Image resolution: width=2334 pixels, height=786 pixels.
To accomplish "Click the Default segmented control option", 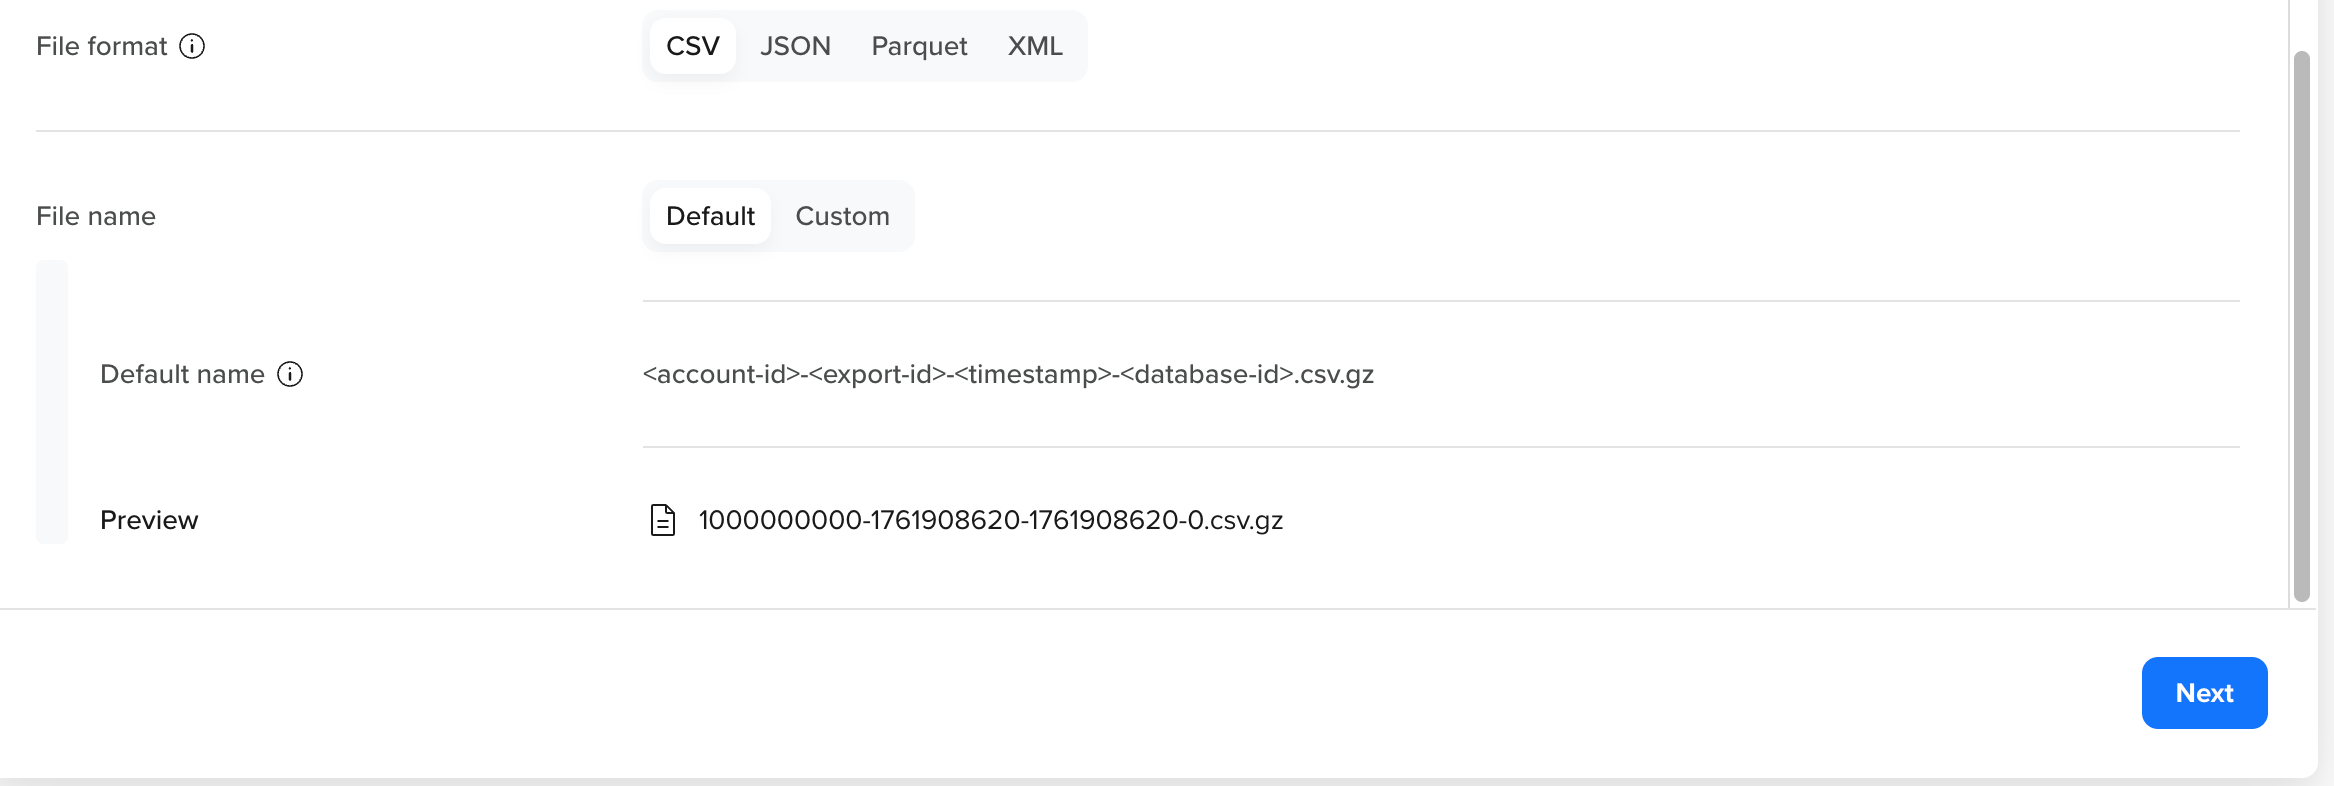I will pyautogui.click(x=710, y=216).
